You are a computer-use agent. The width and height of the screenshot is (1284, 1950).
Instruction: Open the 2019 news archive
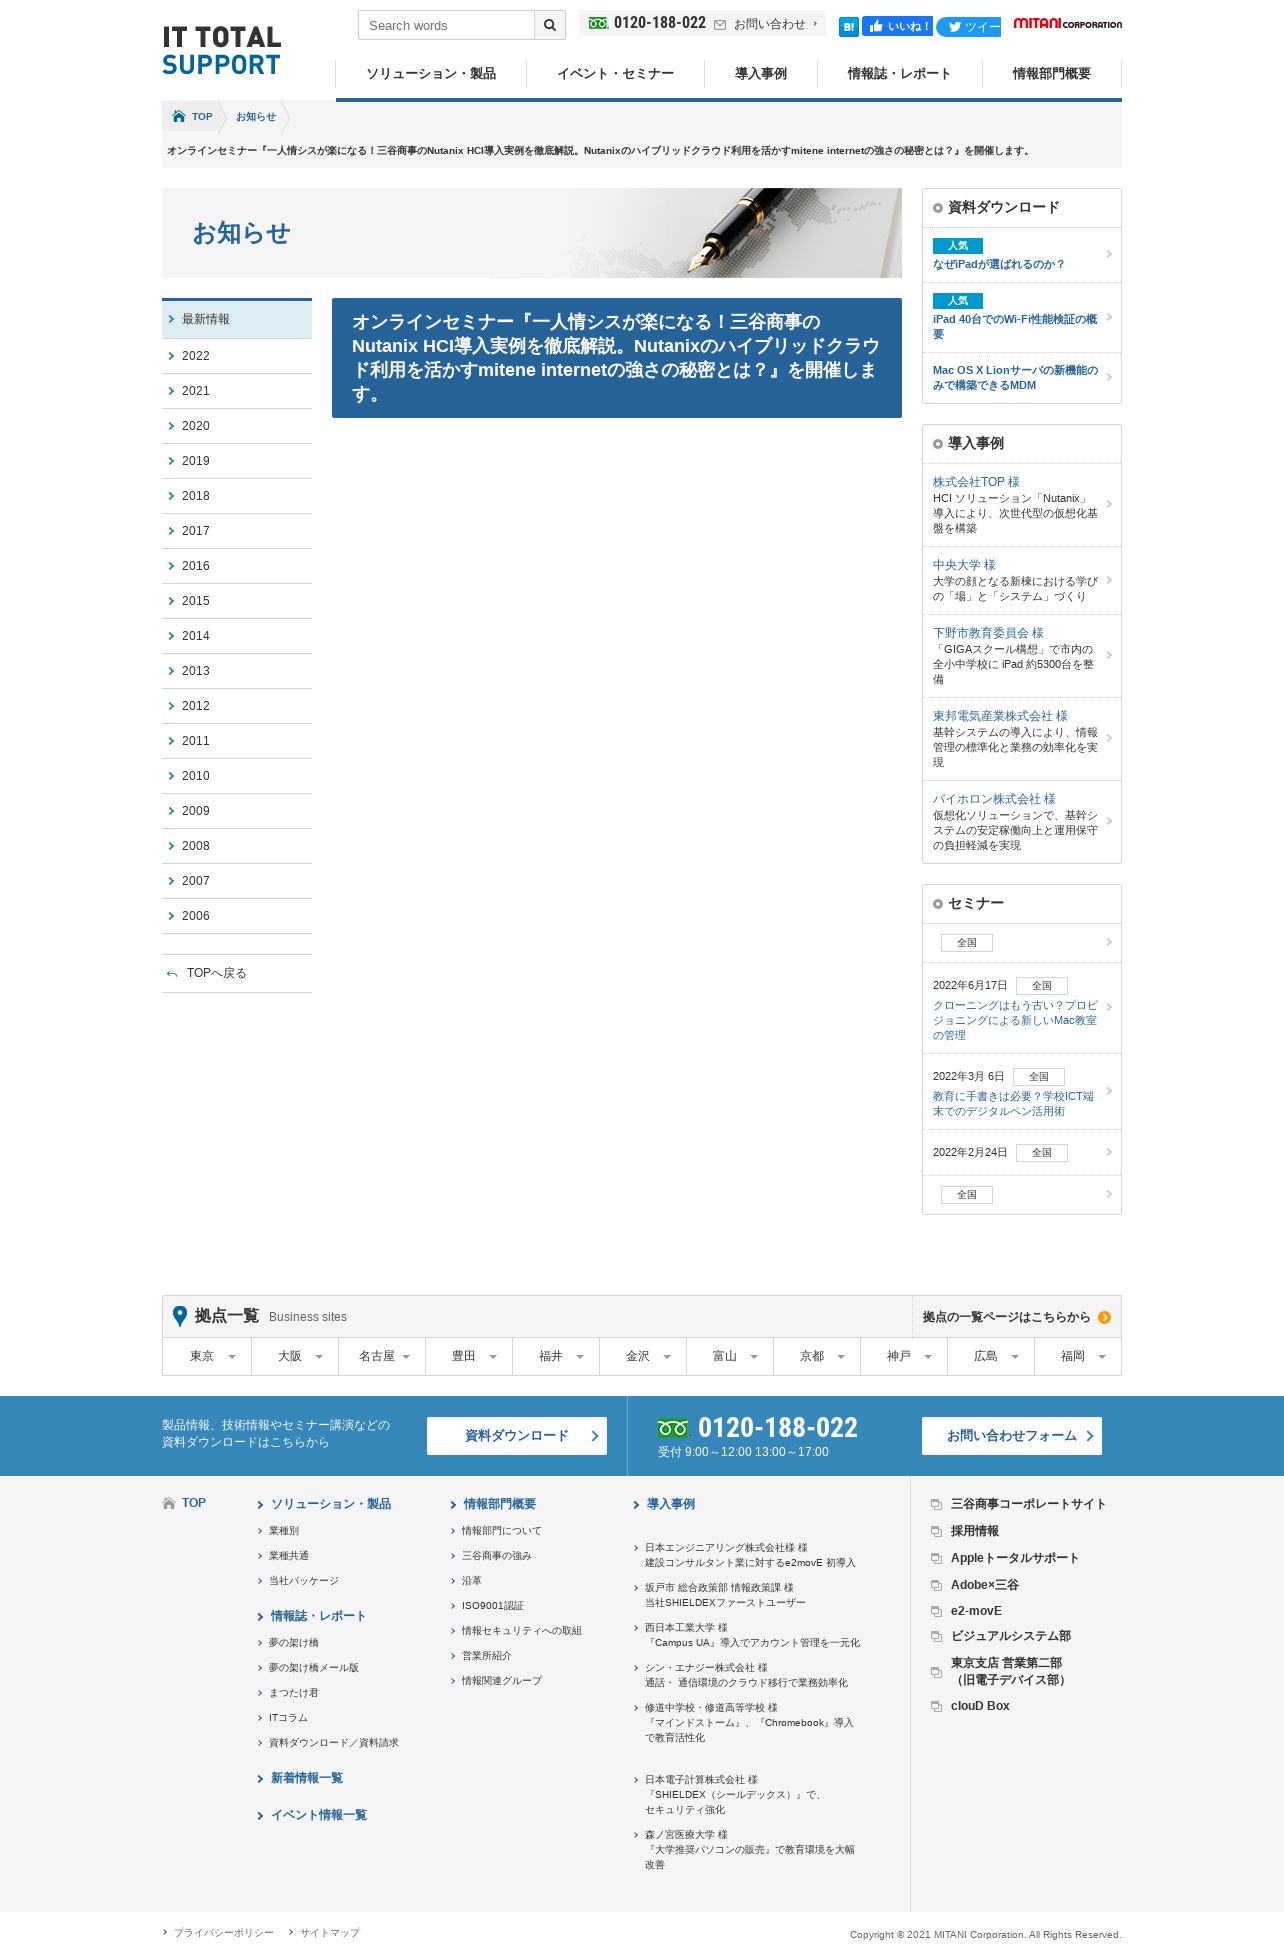pyautogui.click(x=237, y=461)
